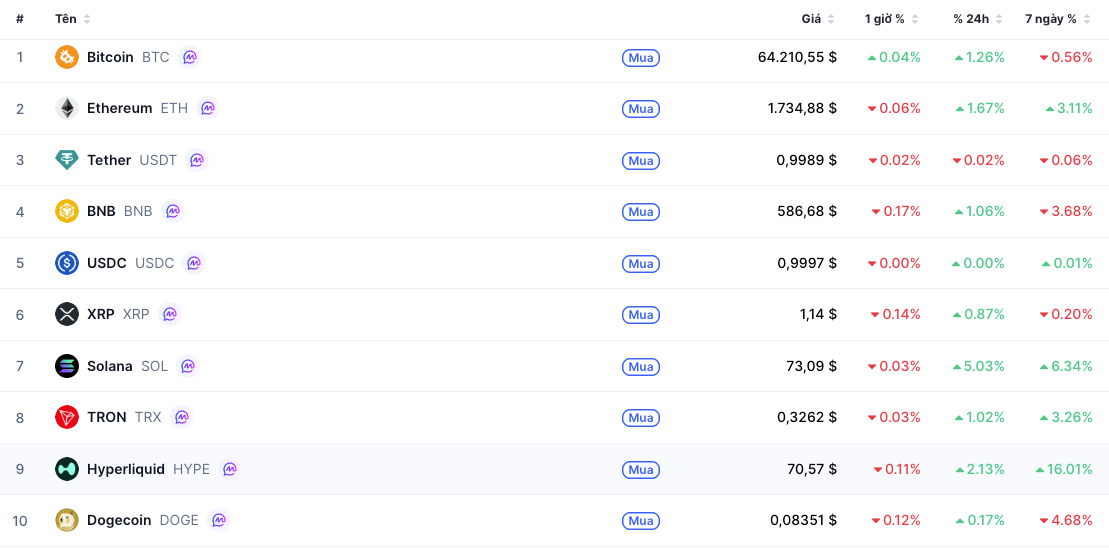The image size is (1109, 548).
Task: Click the Solana price 73,09 $
Action: point(811,366)
